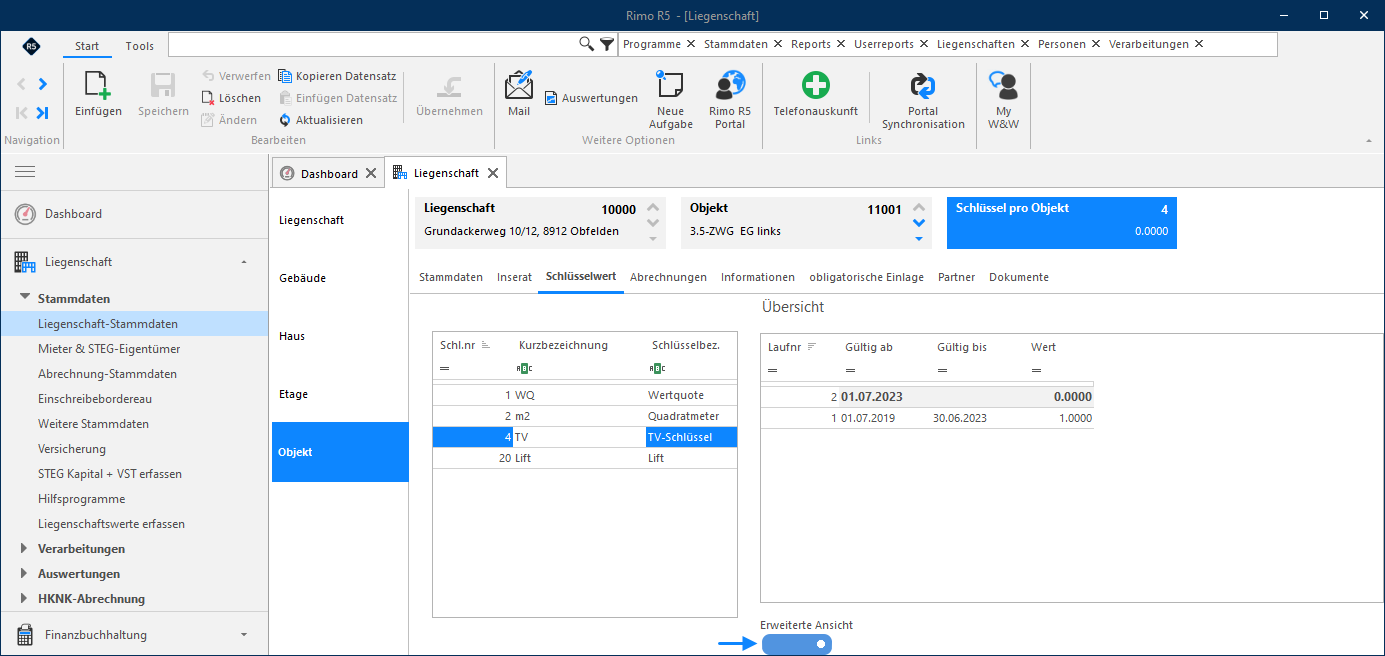Remove the Userreports filter tag

pyautogui.click(x=925, y=44)
